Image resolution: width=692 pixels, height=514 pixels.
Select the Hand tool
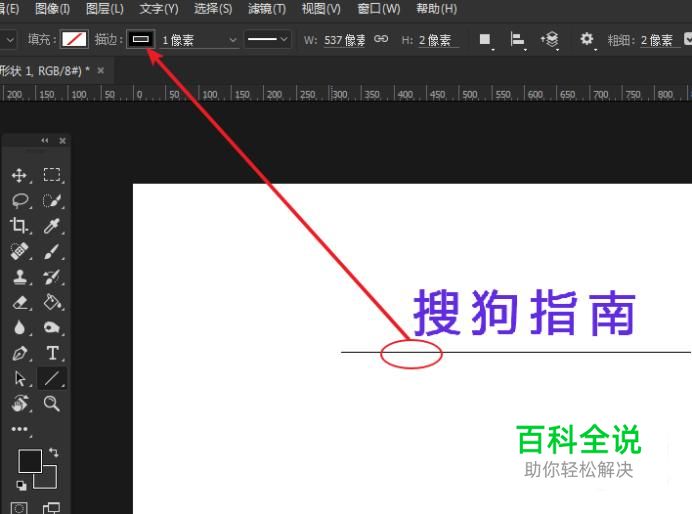(x=19, y=404)
